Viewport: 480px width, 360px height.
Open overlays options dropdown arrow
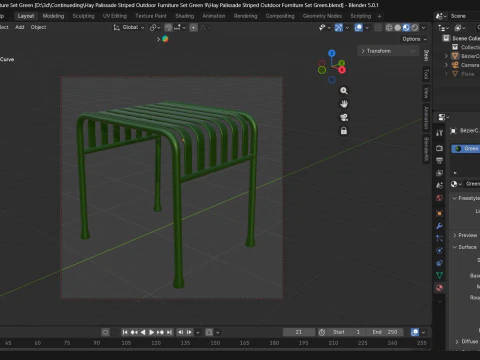point(367,28)
